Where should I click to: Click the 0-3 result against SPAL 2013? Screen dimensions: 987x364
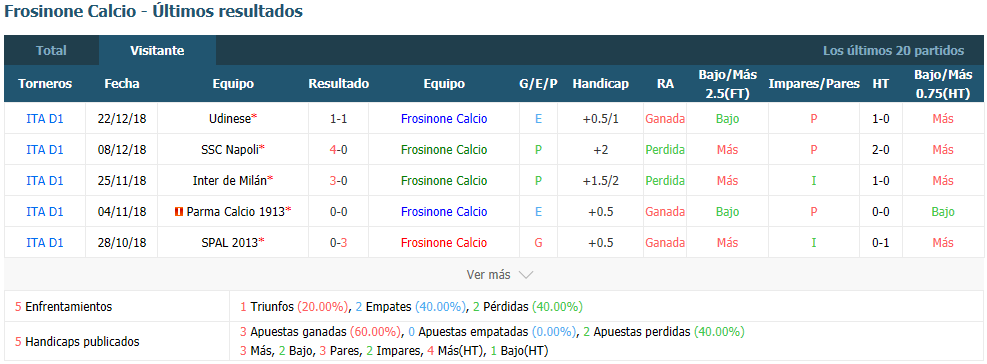coord(339,242)
